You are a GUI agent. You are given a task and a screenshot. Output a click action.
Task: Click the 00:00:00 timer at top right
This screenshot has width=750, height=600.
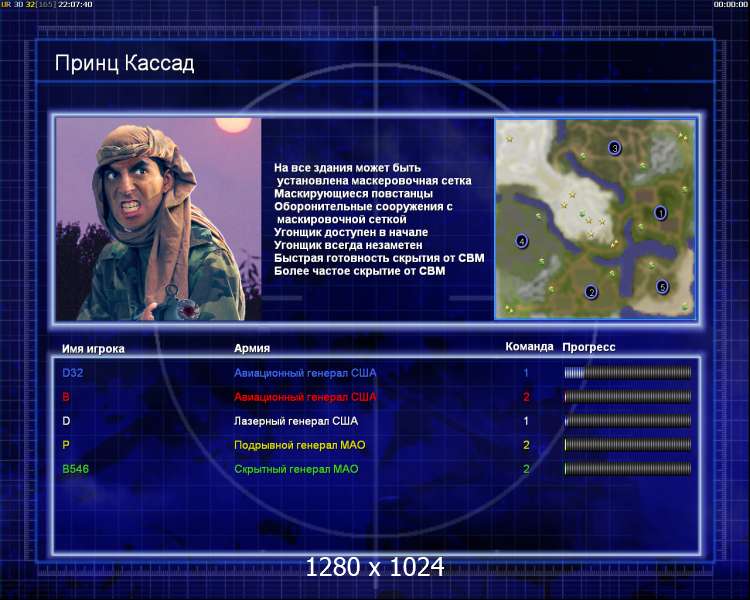[730, 4]
